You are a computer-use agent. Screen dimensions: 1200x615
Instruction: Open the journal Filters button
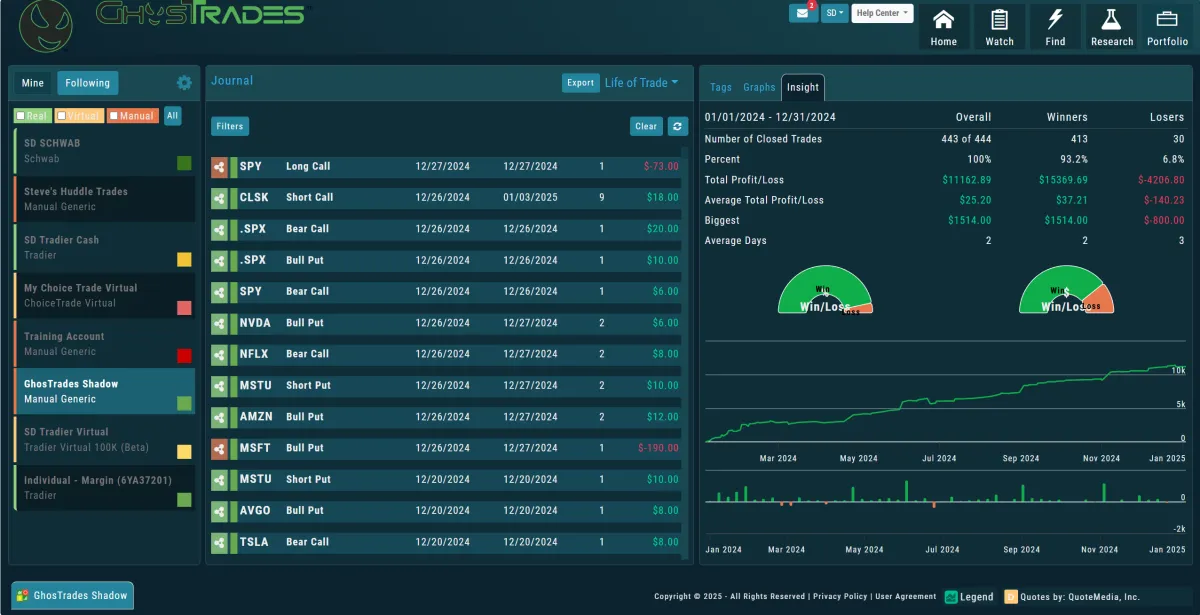[x=230, y=126]
